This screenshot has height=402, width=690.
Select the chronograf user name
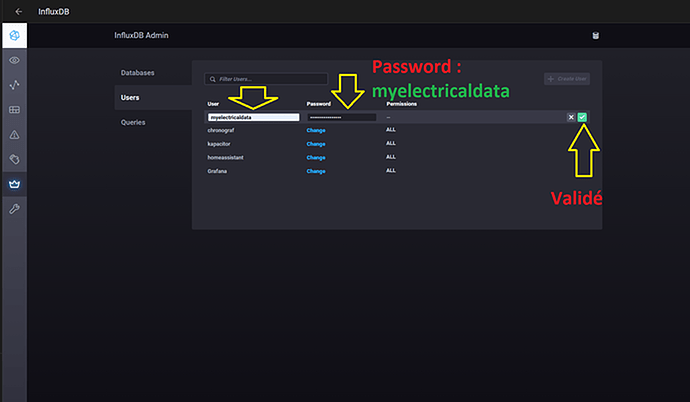[x=221, y=130]
